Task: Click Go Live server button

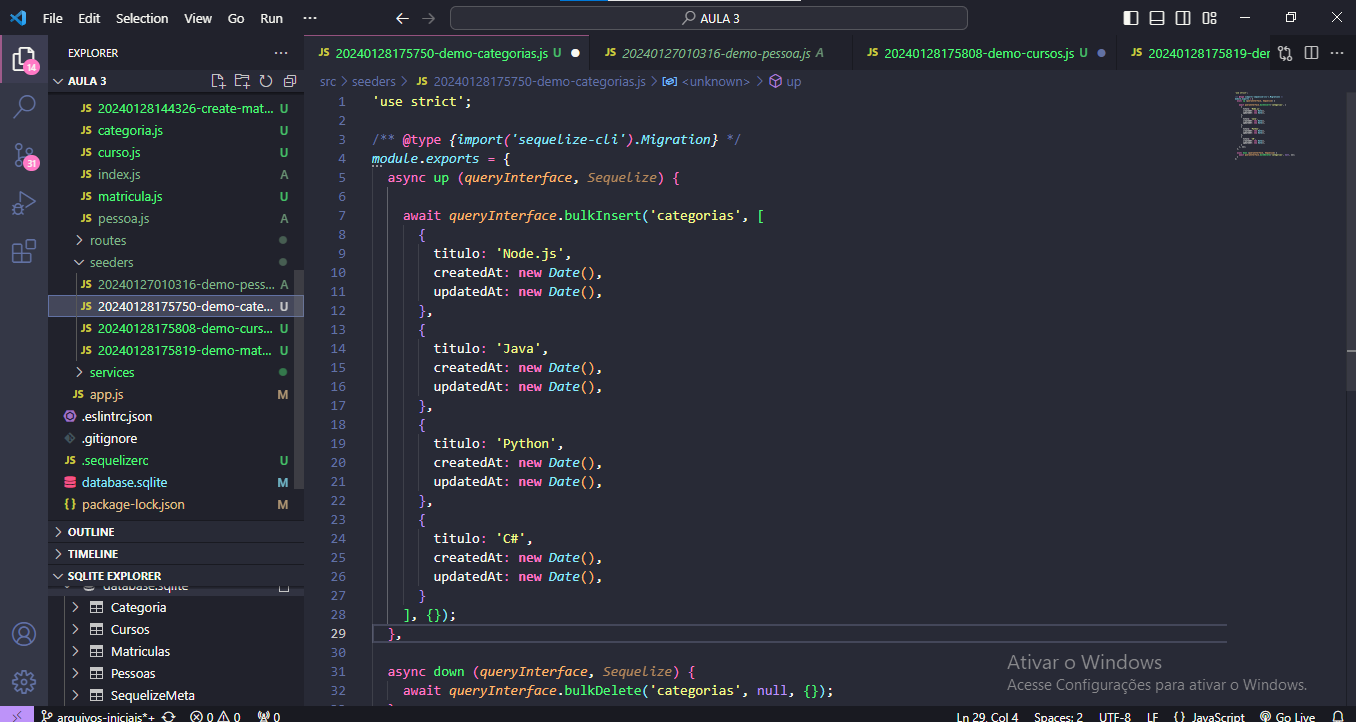Action: coord(1287,716)
